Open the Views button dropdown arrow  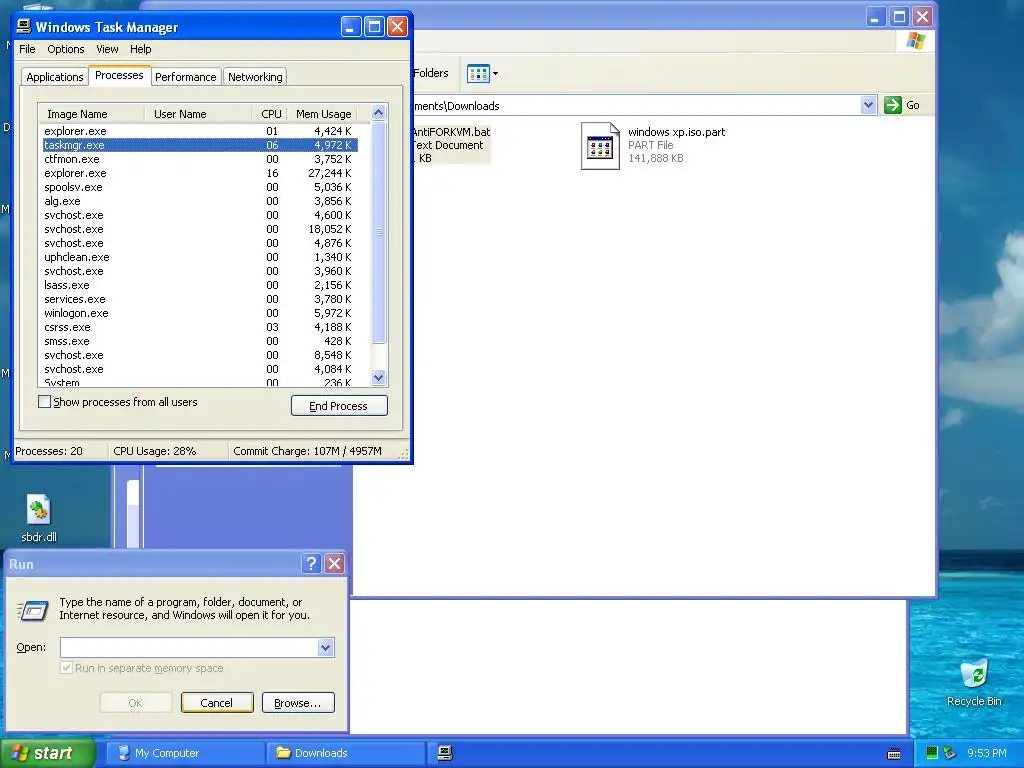click(x=495, y=74)
